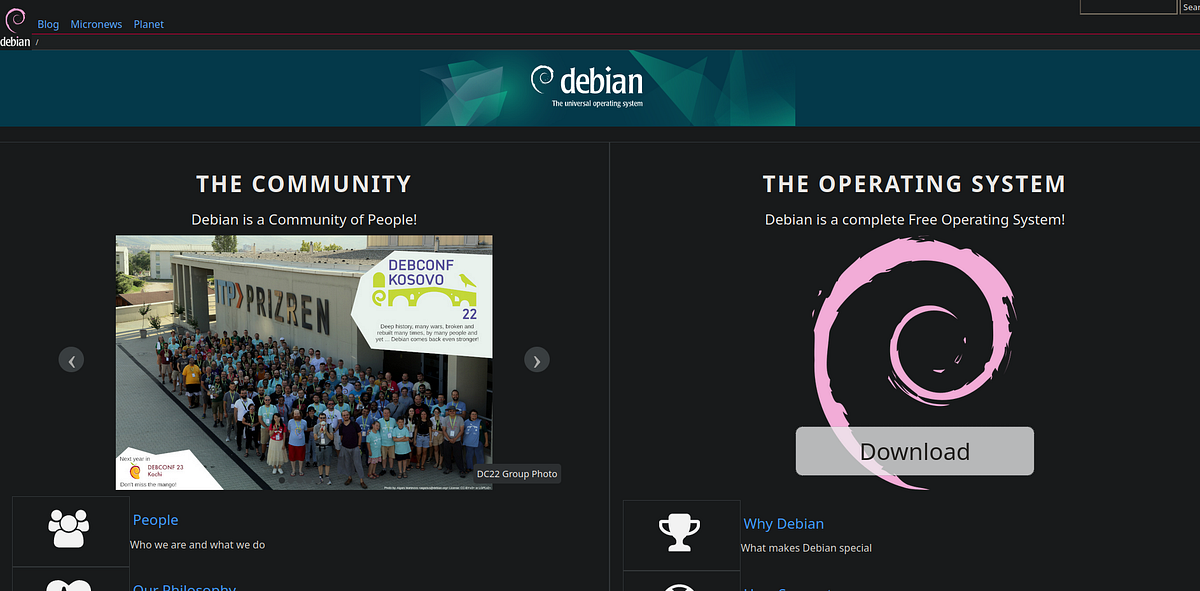Open the Blog link
This screenshot has height=591, width=1200.
click(x=48, y=24)
